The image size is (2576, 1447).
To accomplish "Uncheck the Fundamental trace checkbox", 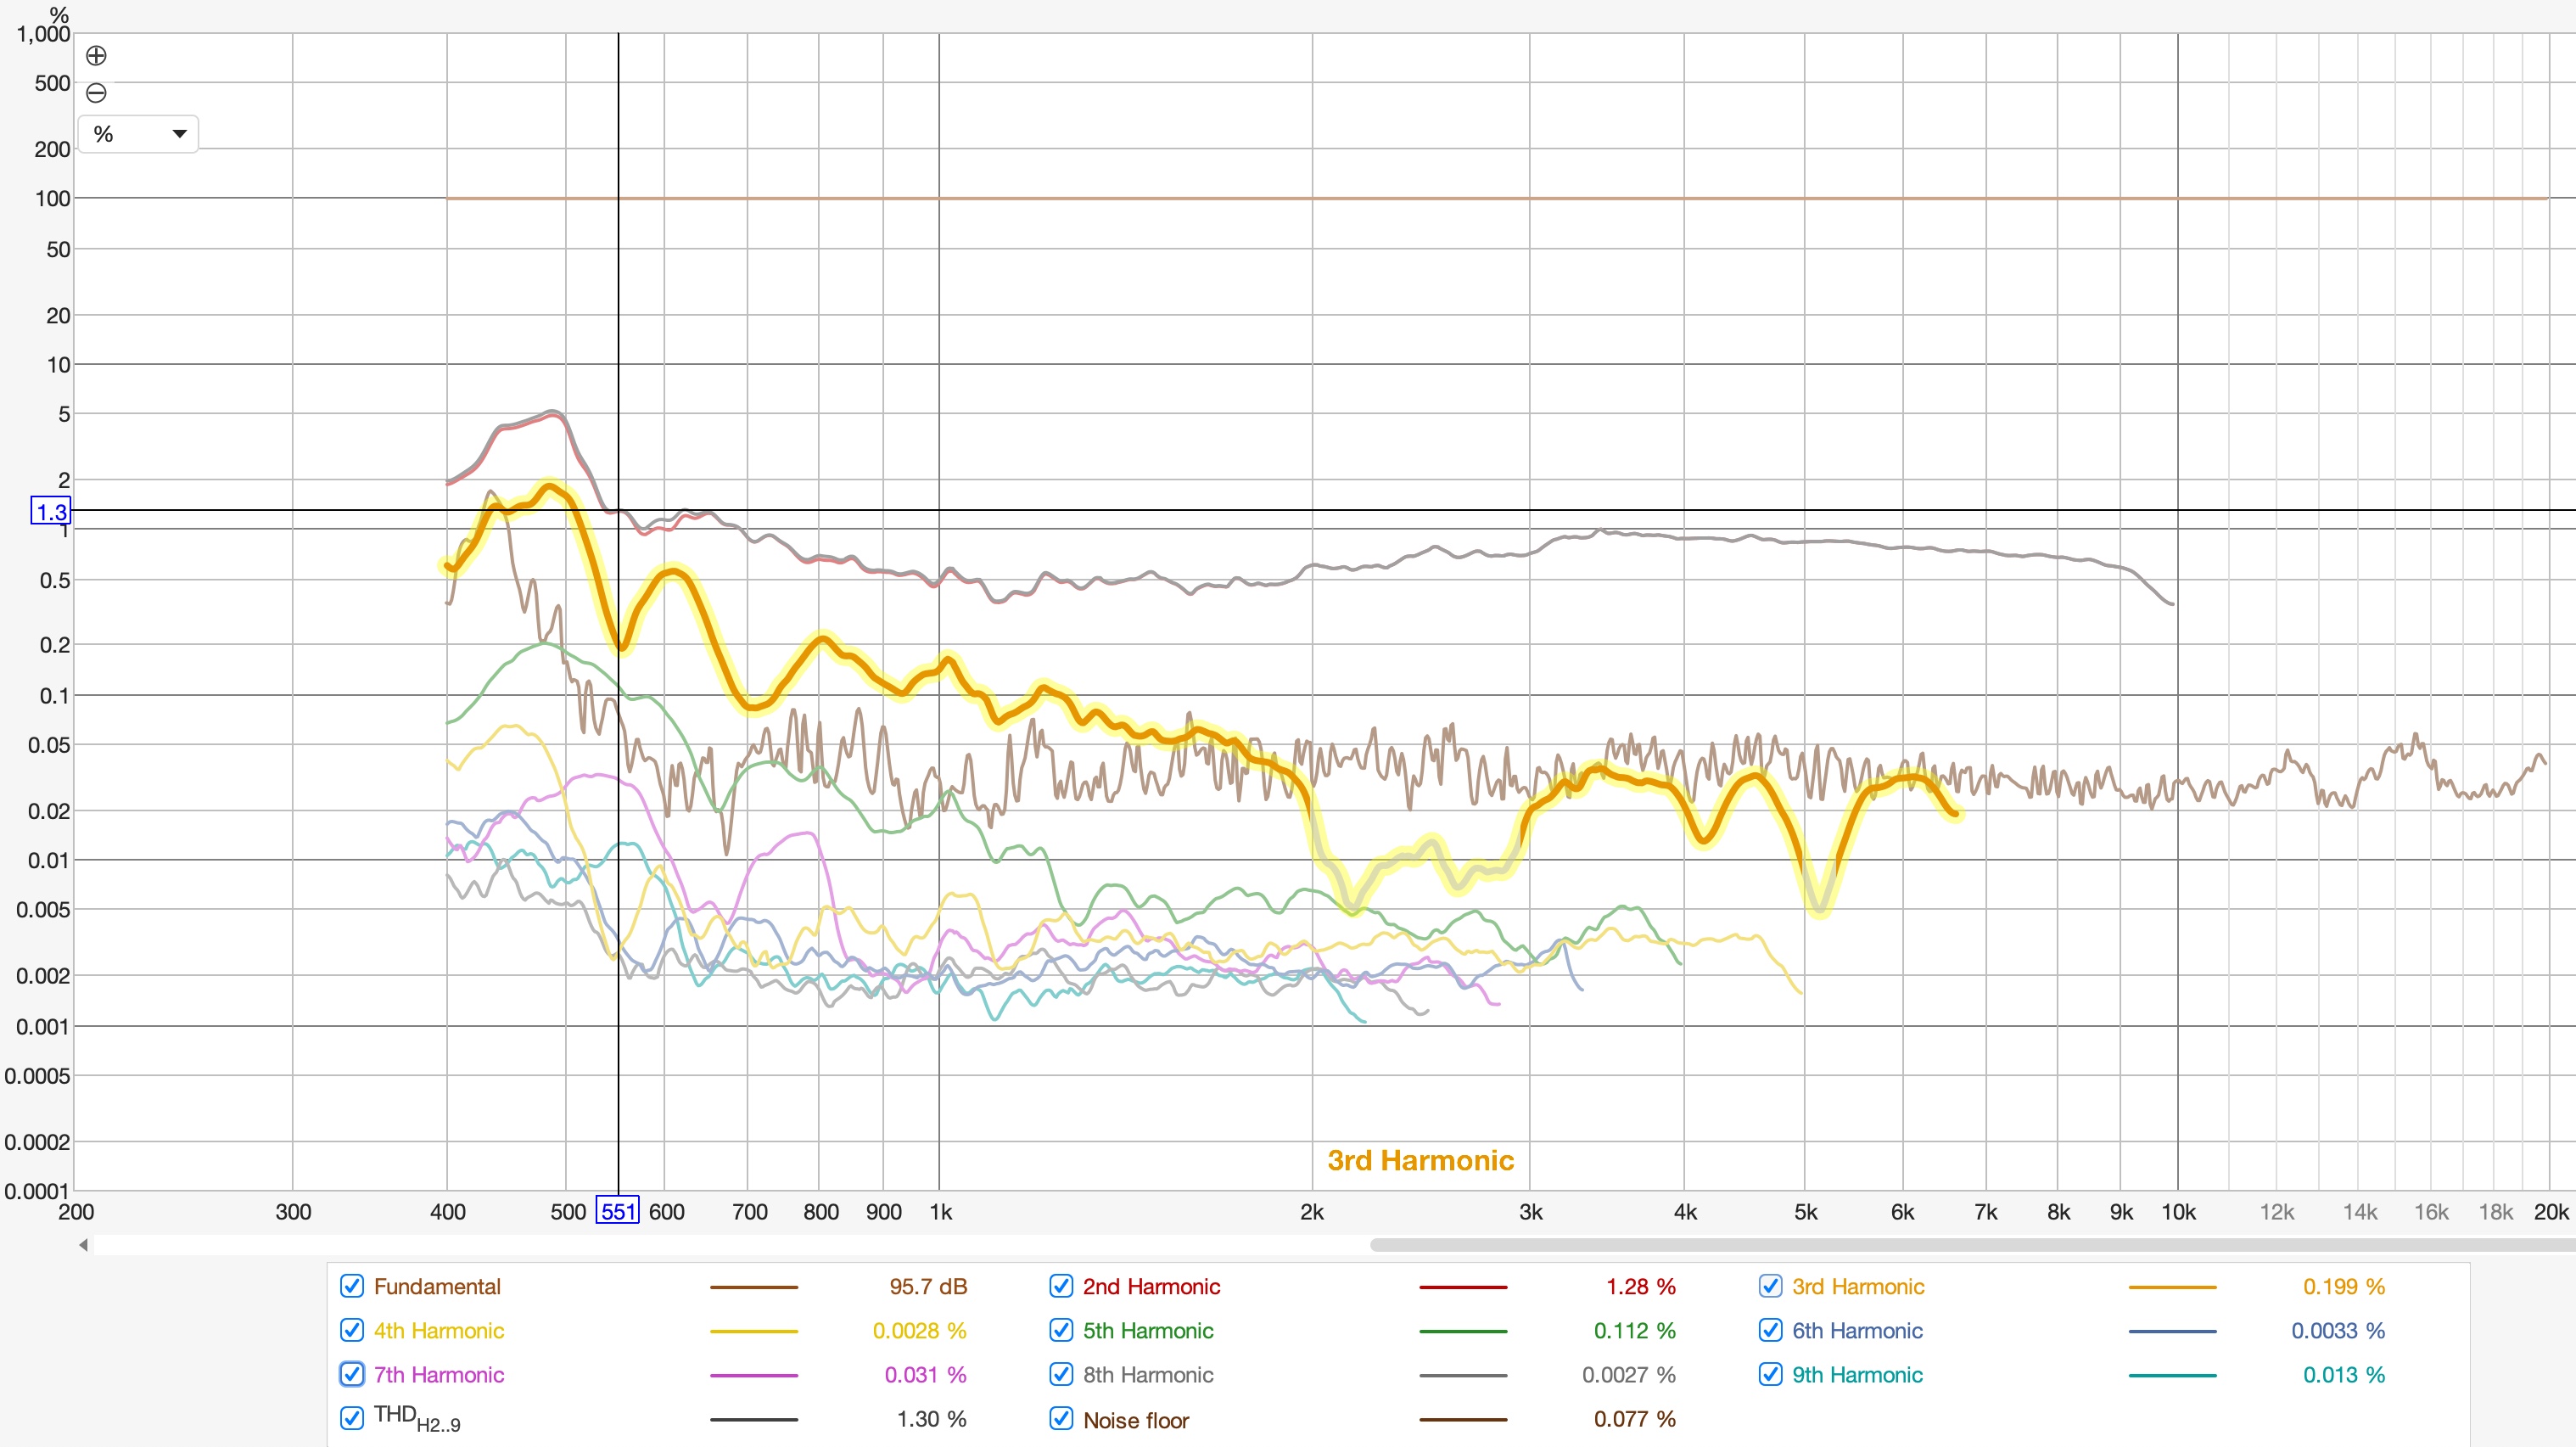I will pos(351,1286).
